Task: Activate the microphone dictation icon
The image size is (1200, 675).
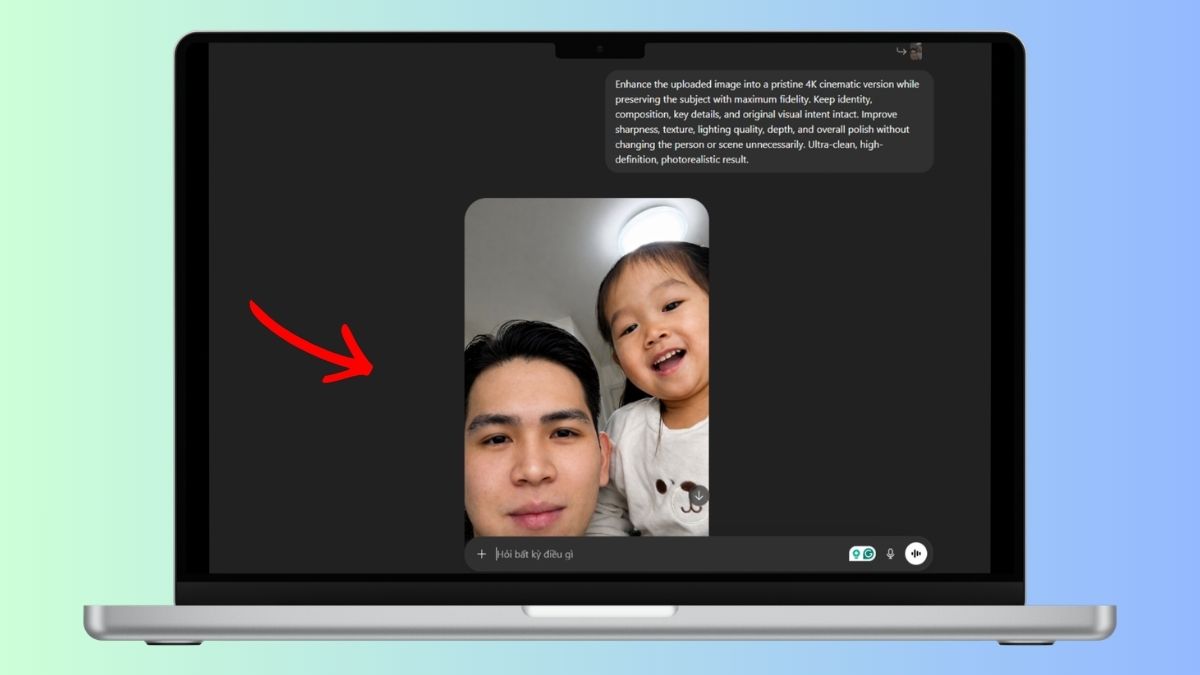Action: click(x=890, y=554)
